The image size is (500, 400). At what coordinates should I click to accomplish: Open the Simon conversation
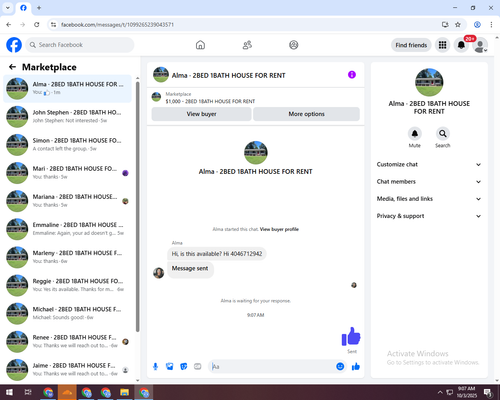tap(67, 145)
